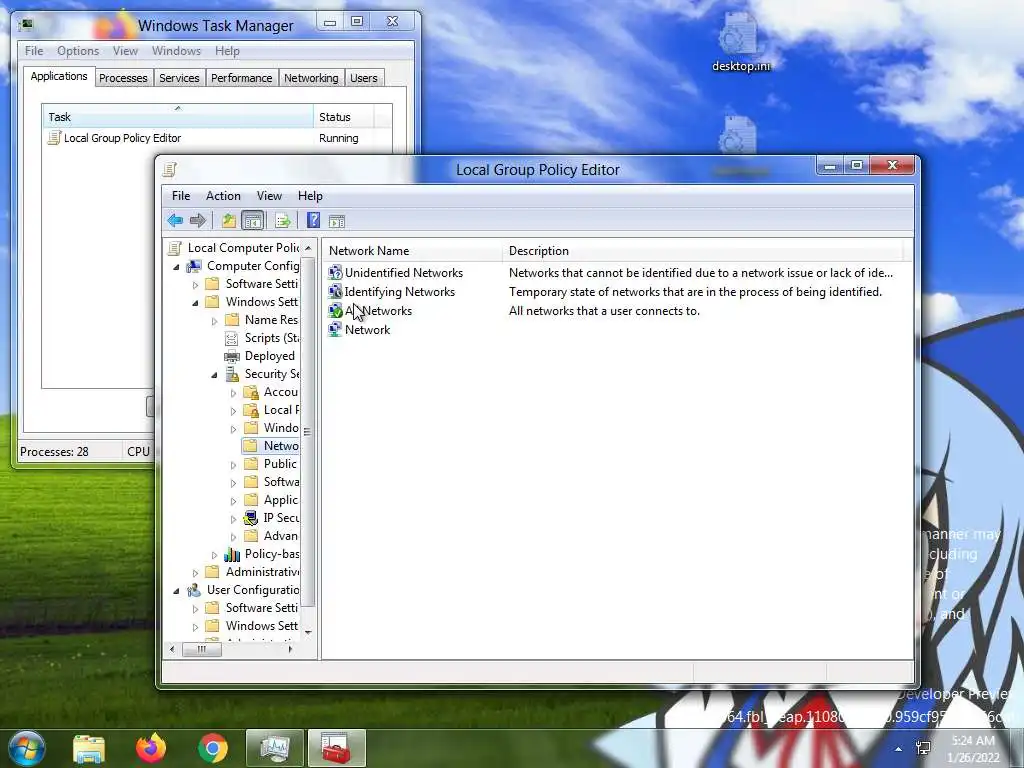Click the Forward arrow in the Policy Editor toolbar
The width and height of the screenshot is (1024, 768).
(x=197, y=221)
